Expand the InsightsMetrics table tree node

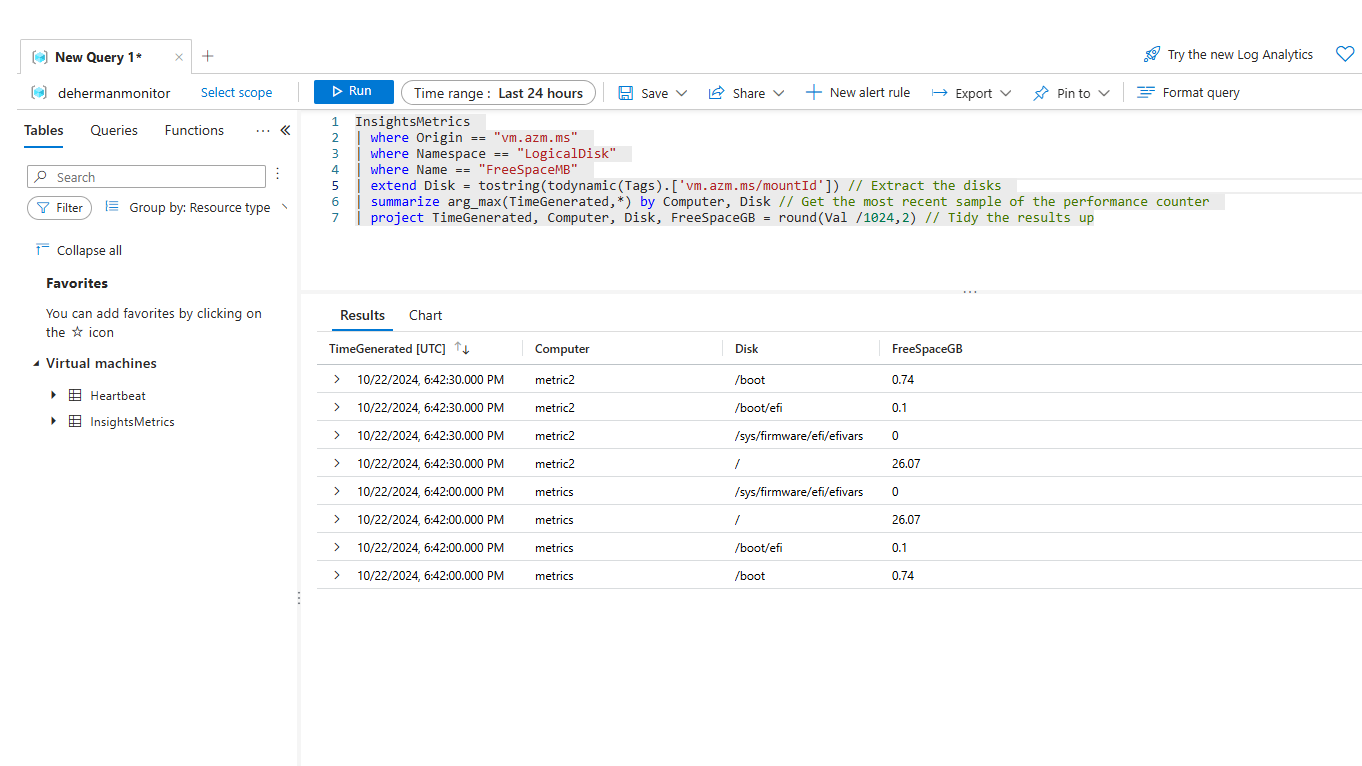[54, 421]
